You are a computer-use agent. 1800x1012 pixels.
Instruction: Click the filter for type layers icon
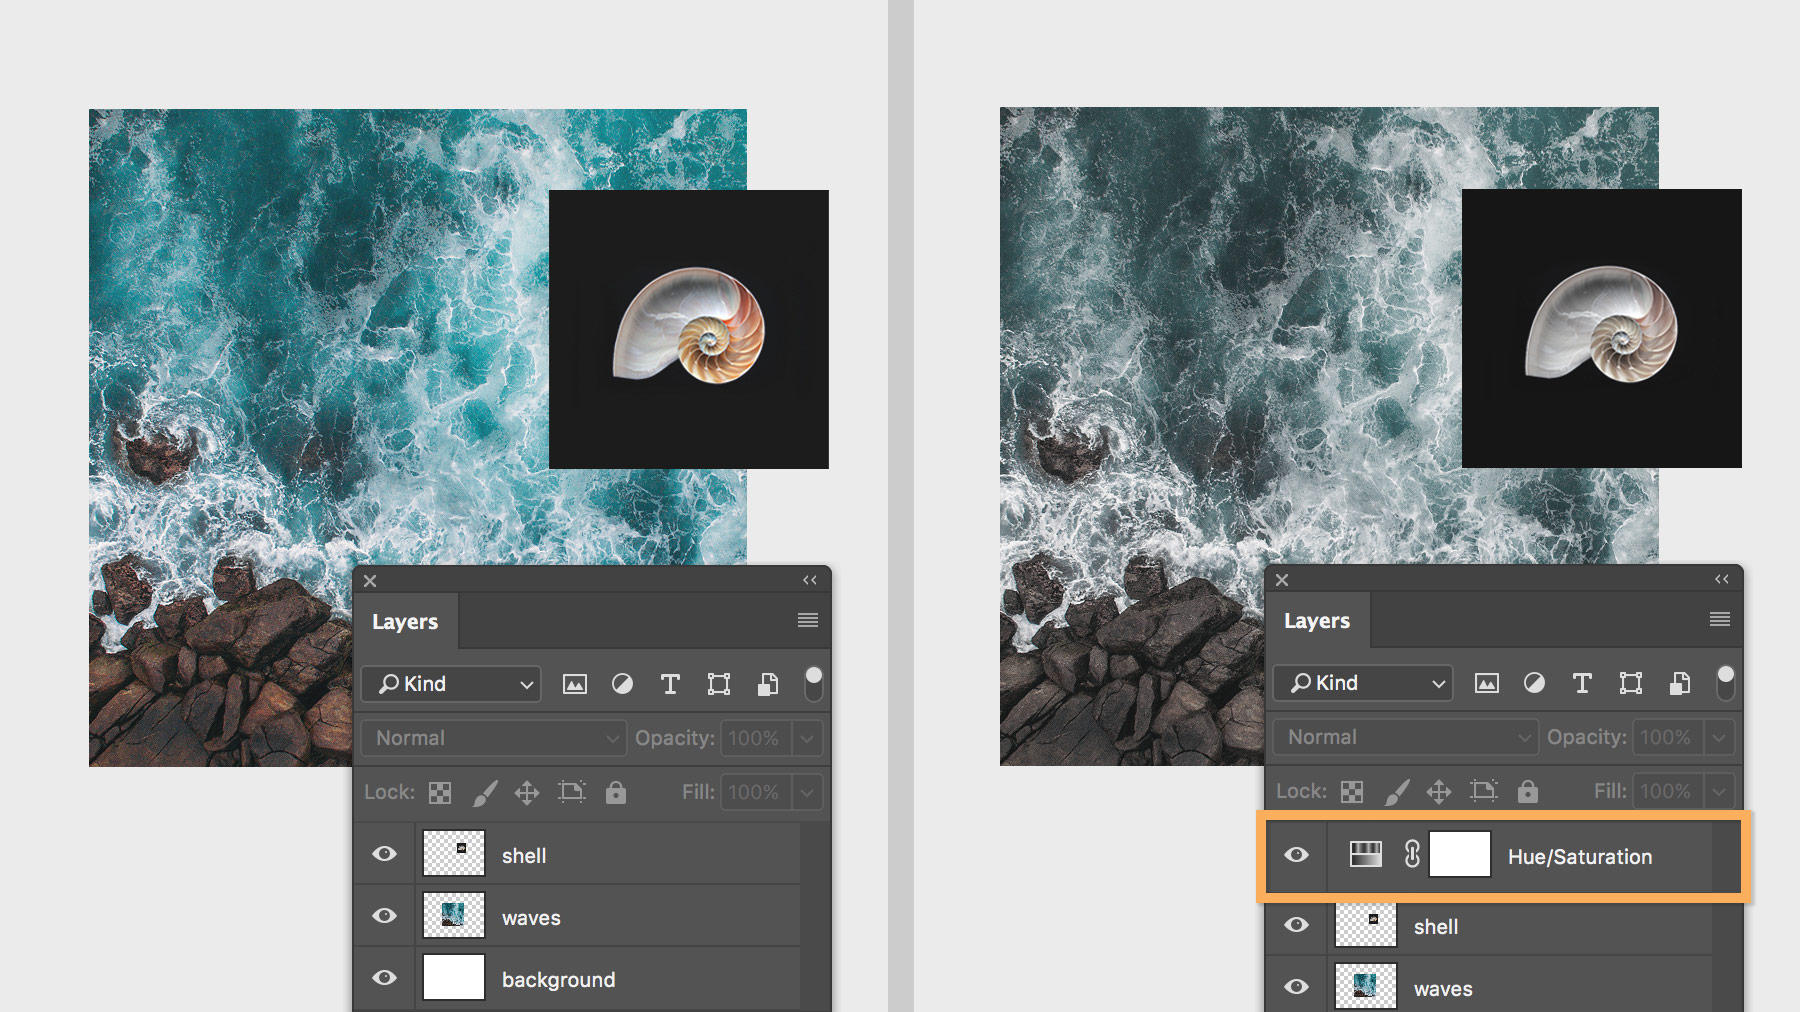[670, 684]
